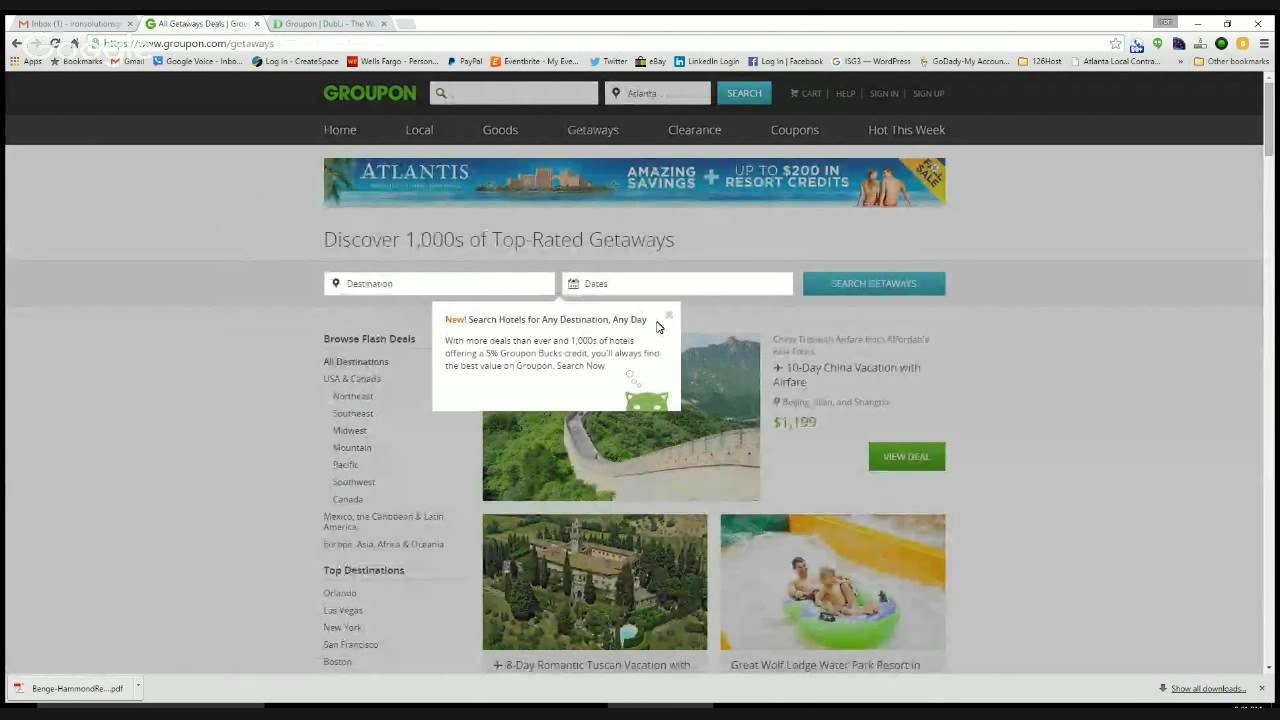The height and width of the screenshot is (720, 1280).
Task: Choose Canada region filter
Action: click(x=348, y=499)
